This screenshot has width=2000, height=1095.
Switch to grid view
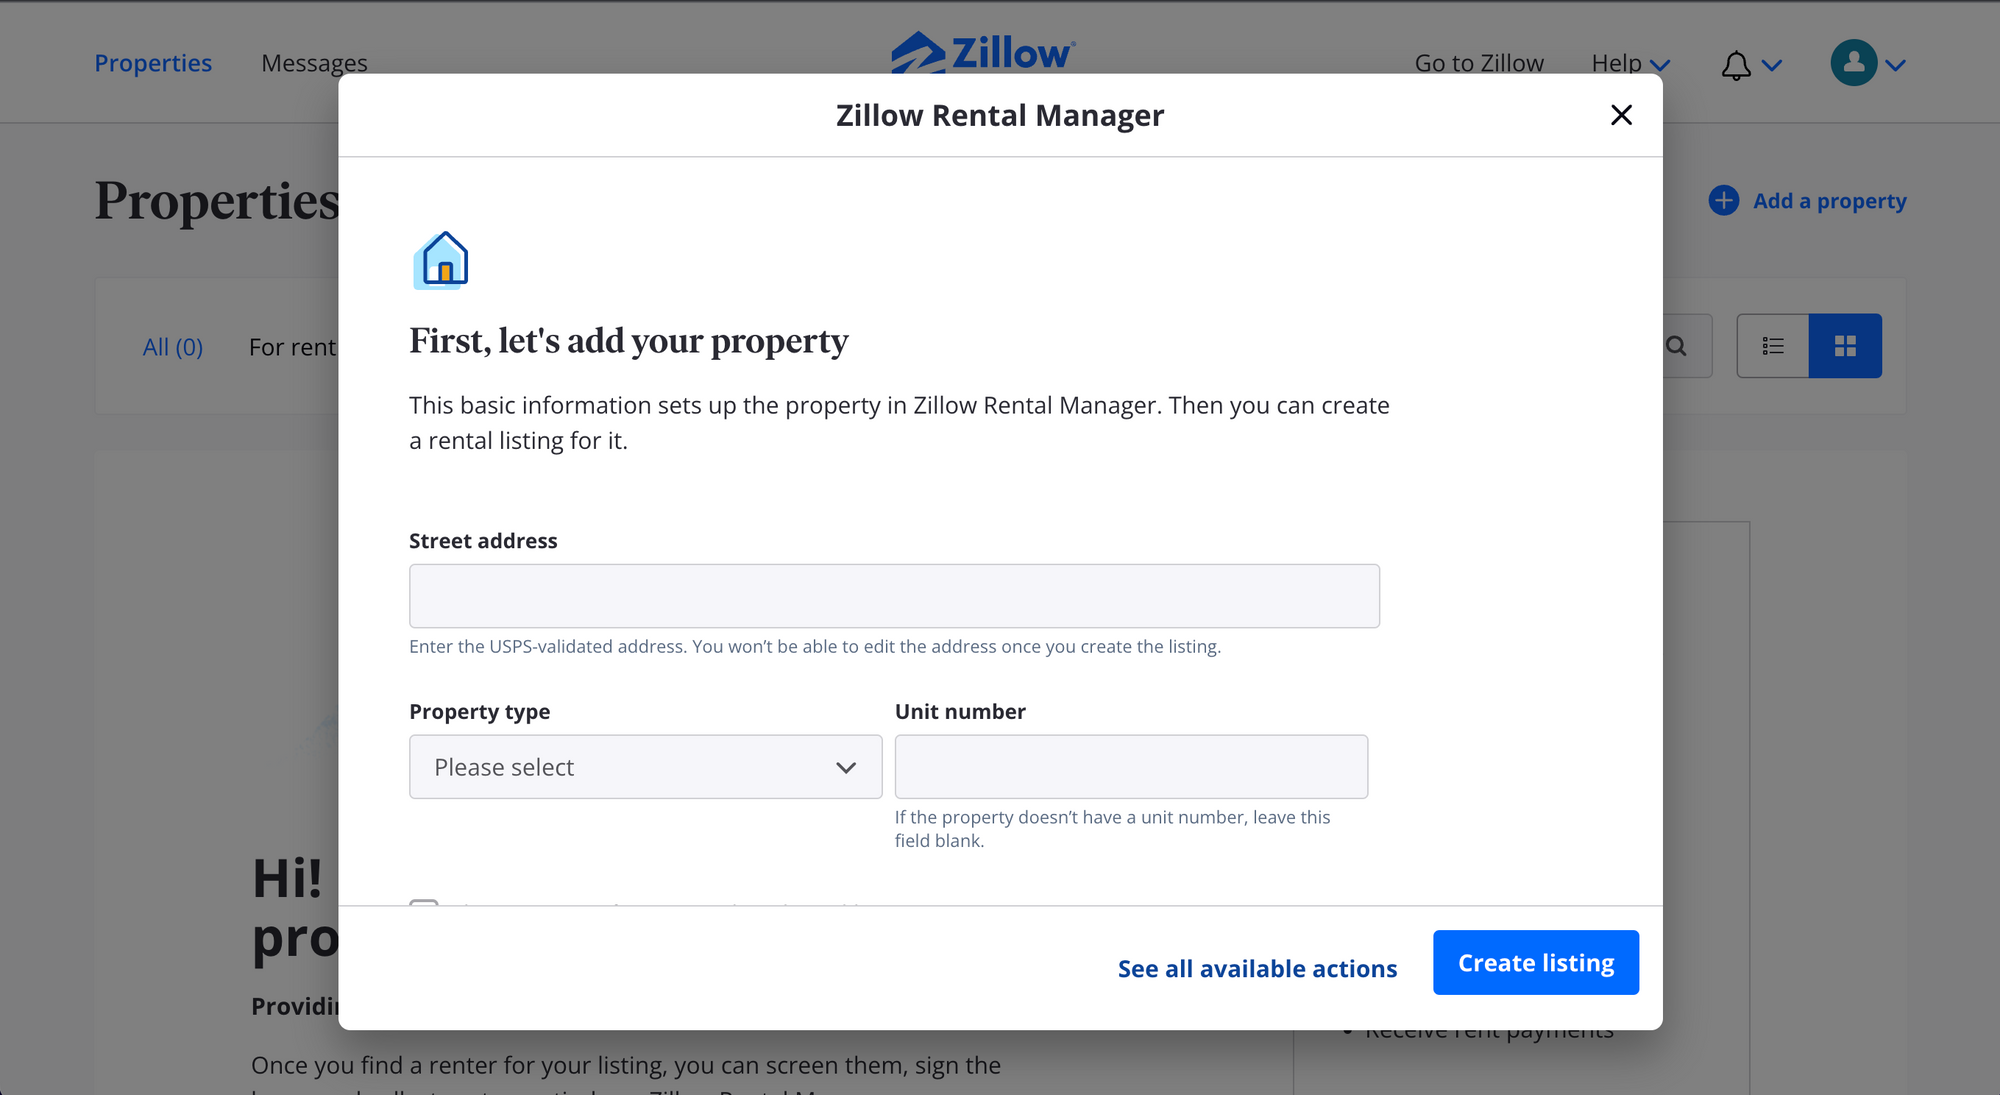1845,346
